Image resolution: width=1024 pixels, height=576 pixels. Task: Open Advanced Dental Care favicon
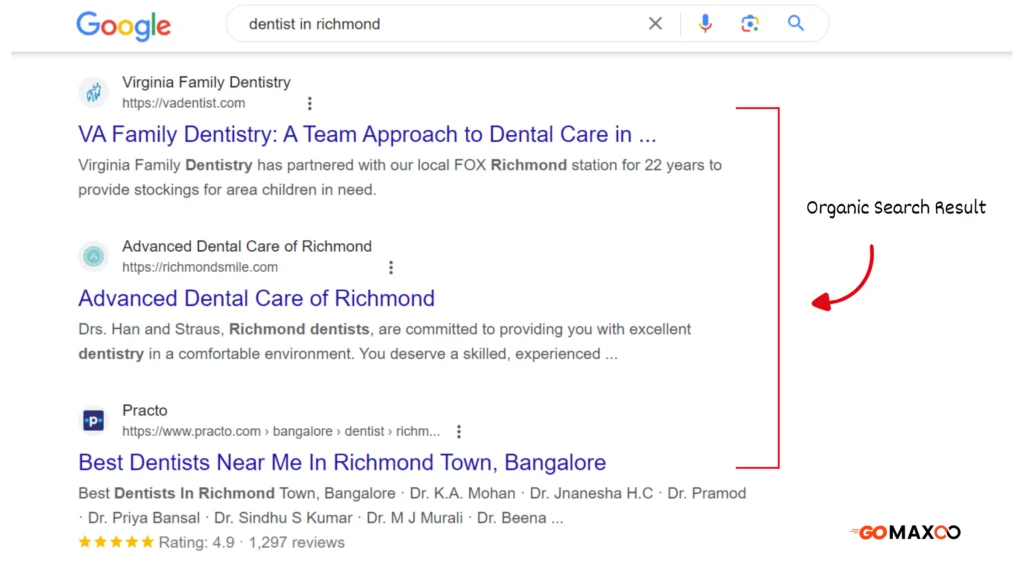pyautogui.click(x=93, y=256)
